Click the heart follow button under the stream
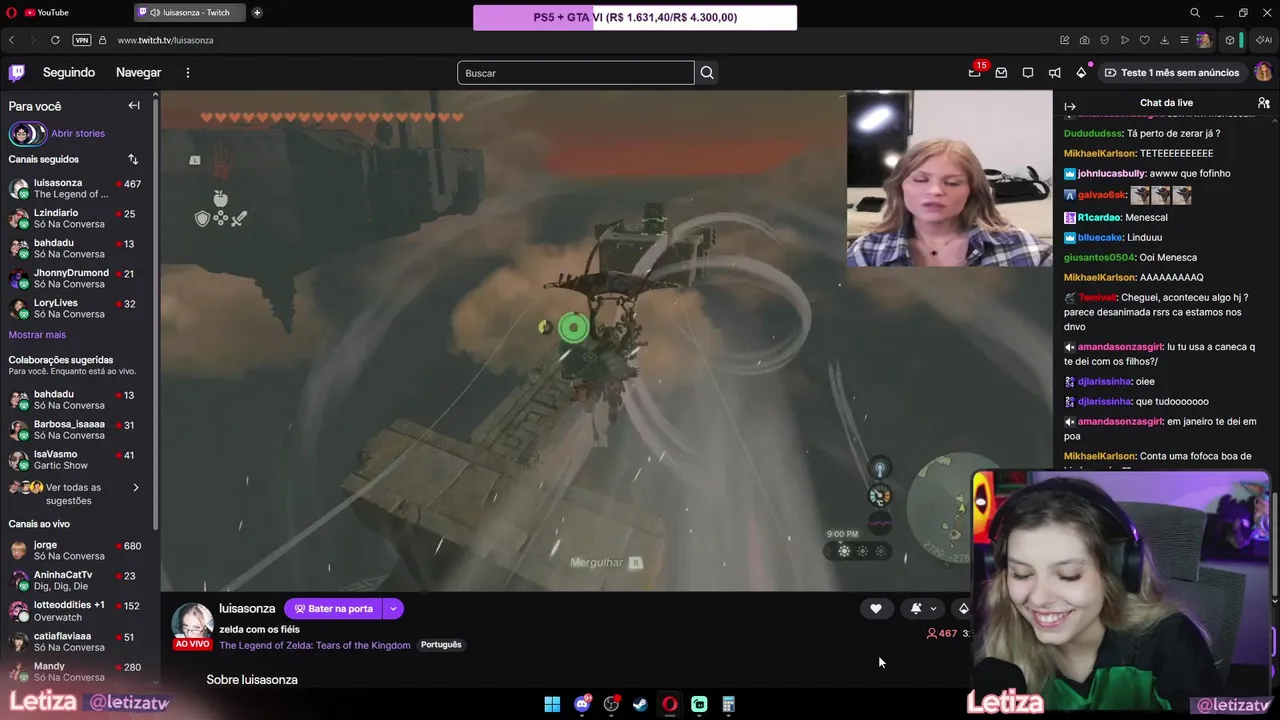The image size is (1280, 720). pyautogui.click(x=876, y=608)
